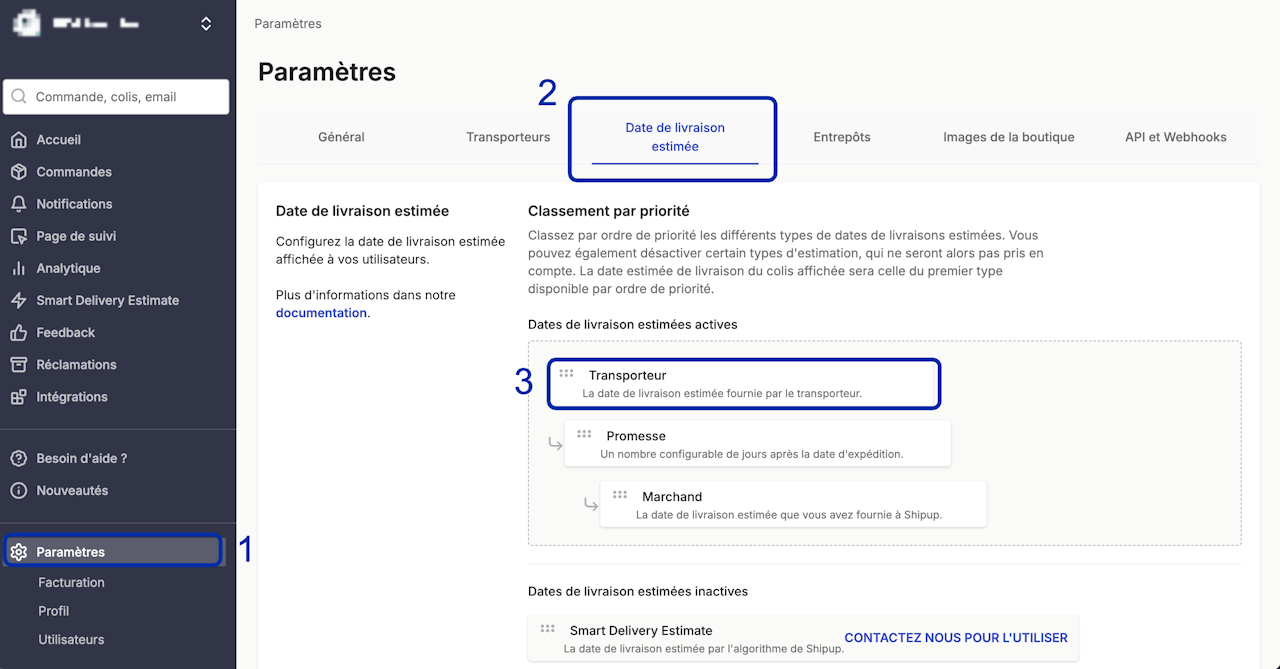Open the Entrepôts tab

842,137
